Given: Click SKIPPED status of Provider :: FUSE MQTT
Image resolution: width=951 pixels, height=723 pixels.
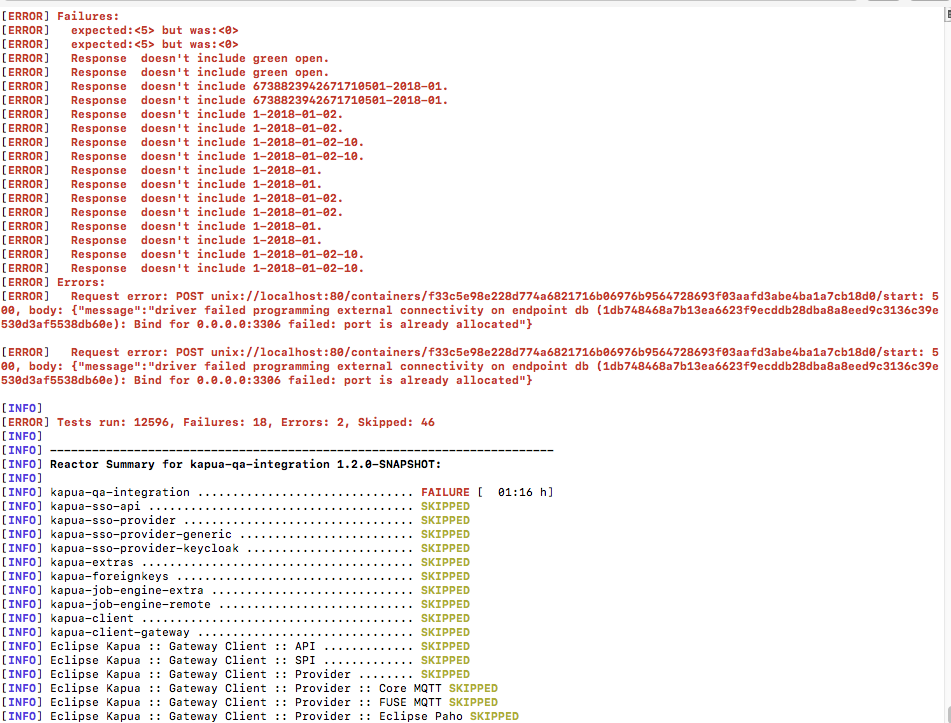Looking at the screenshot, I should (x=473, y=702).
